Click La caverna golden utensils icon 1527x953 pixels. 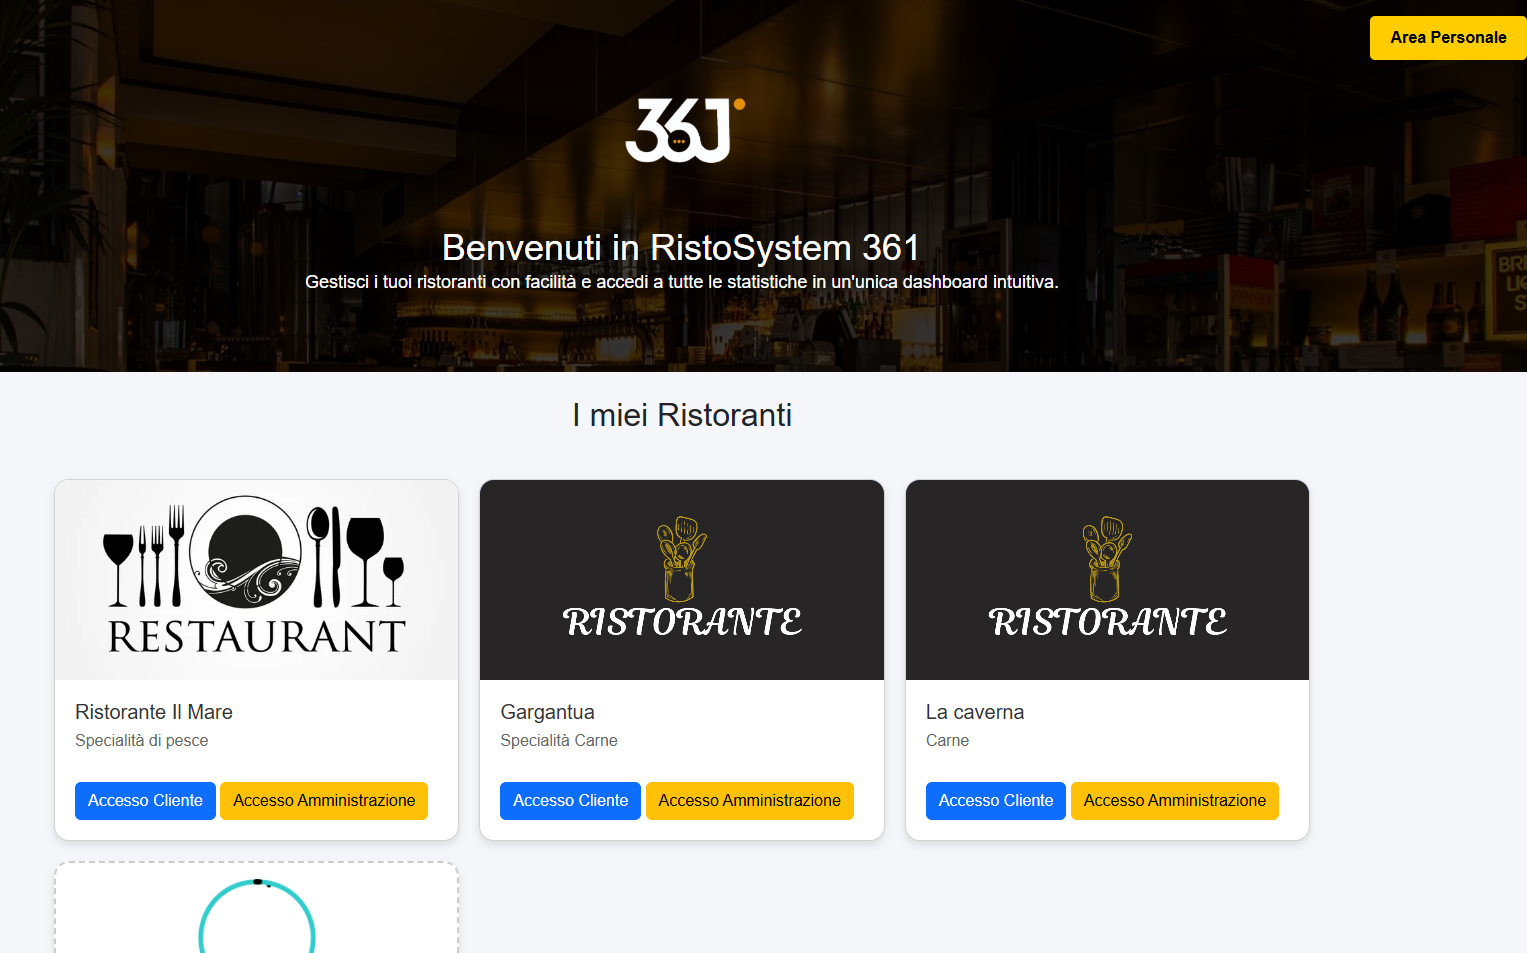[x=1106, y=558]
